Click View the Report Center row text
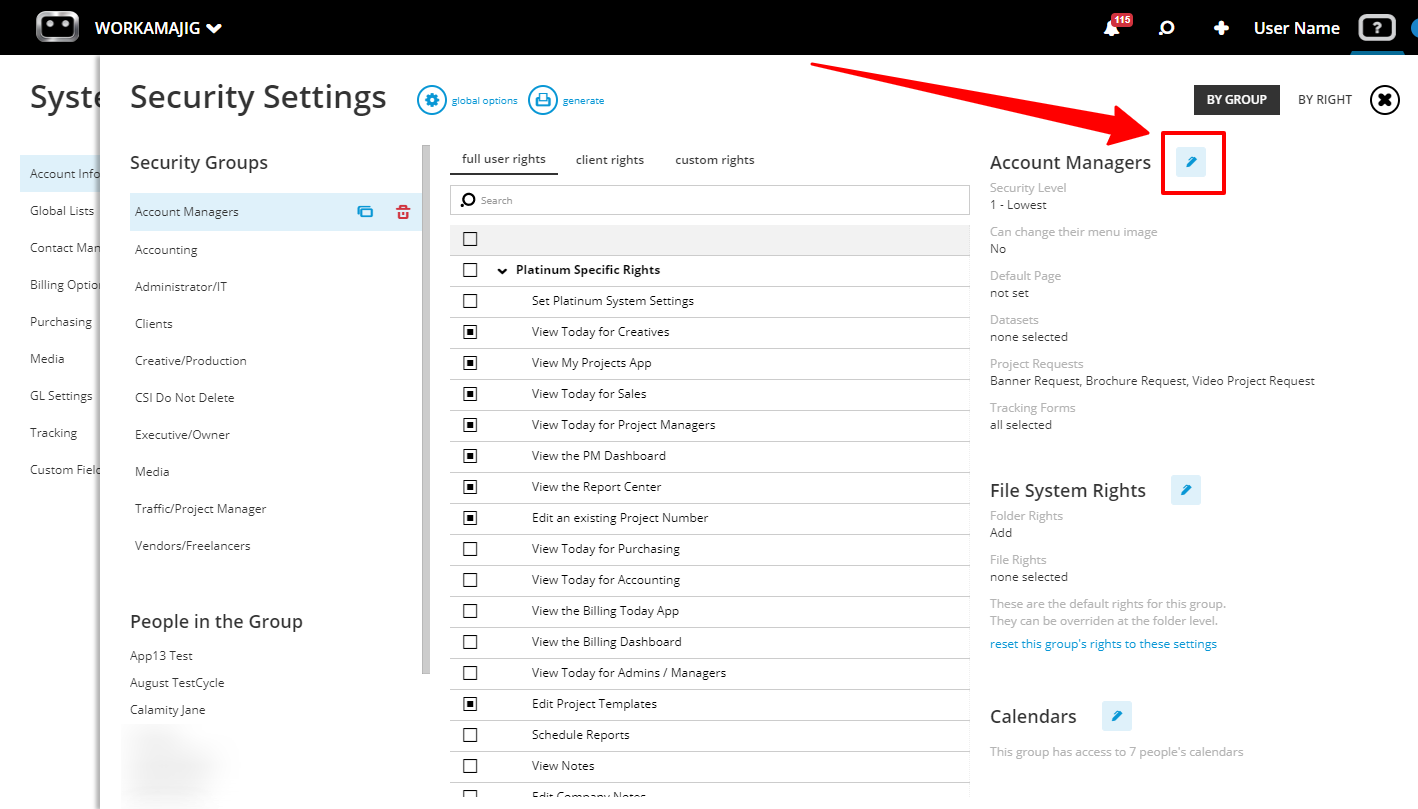This screenshot has height=809, width=1418. (596, 487)
